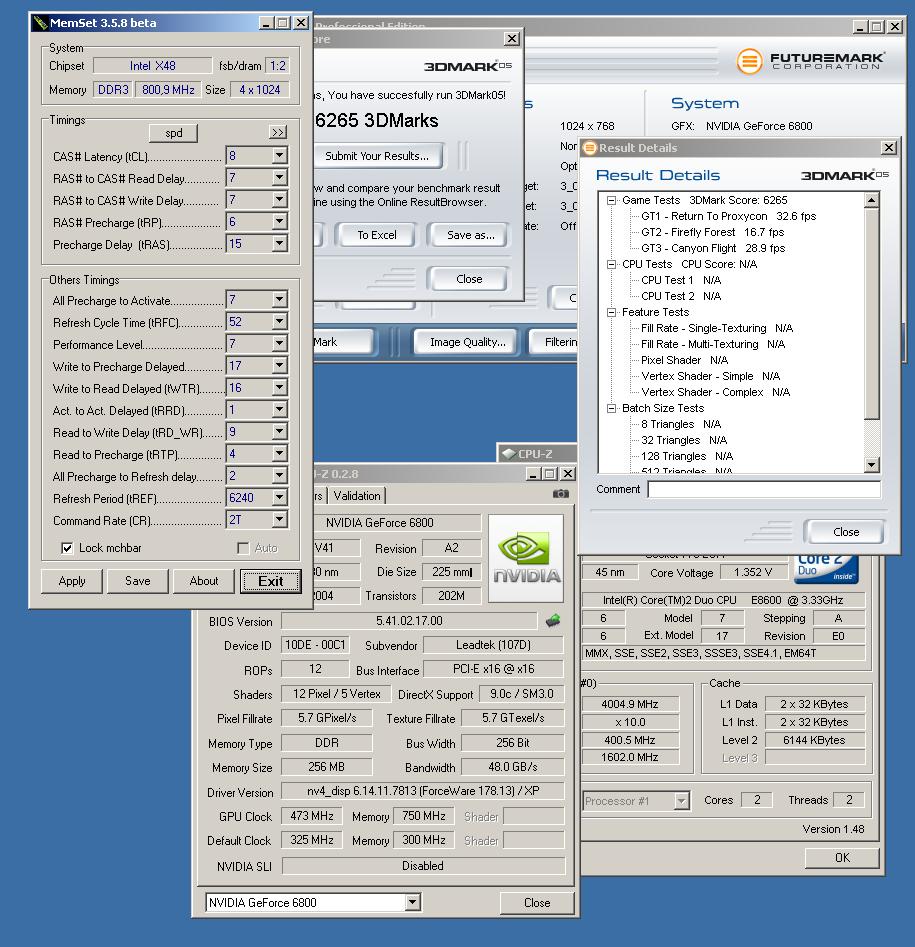The width and height of the screenshot is (915, 947).
Task: Collapse the Game Tests tree node
Action: [611, 200]
